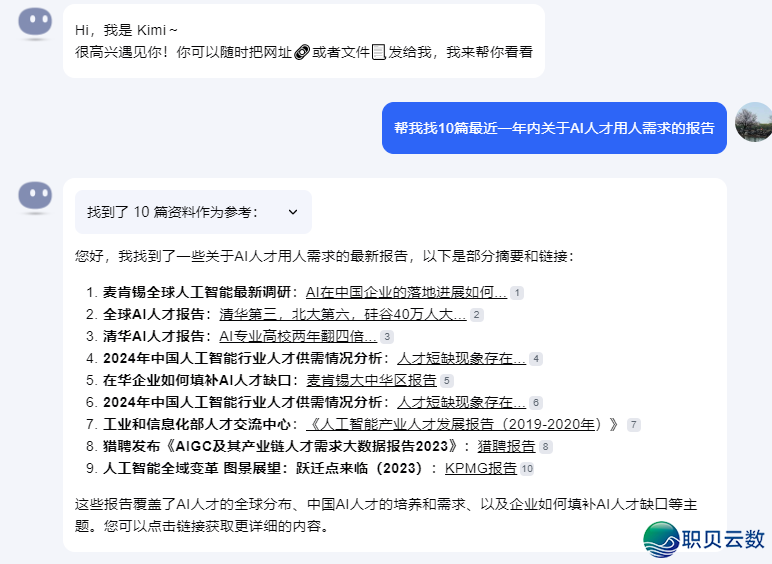The width and height of the screenshot is (772, 564).
Task: Click bold title '工业和信息化部人才交流中心'
Action: click(197, 424)
